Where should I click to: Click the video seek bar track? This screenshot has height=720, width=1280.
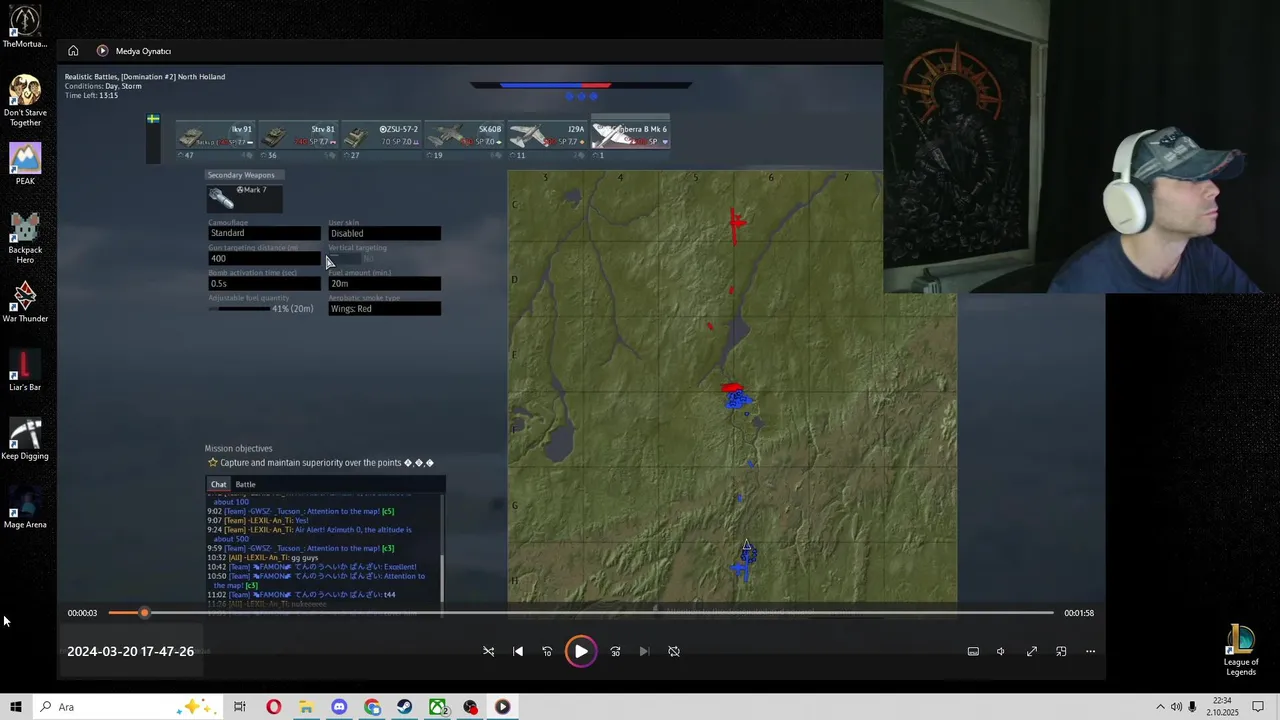coord(581,613)
